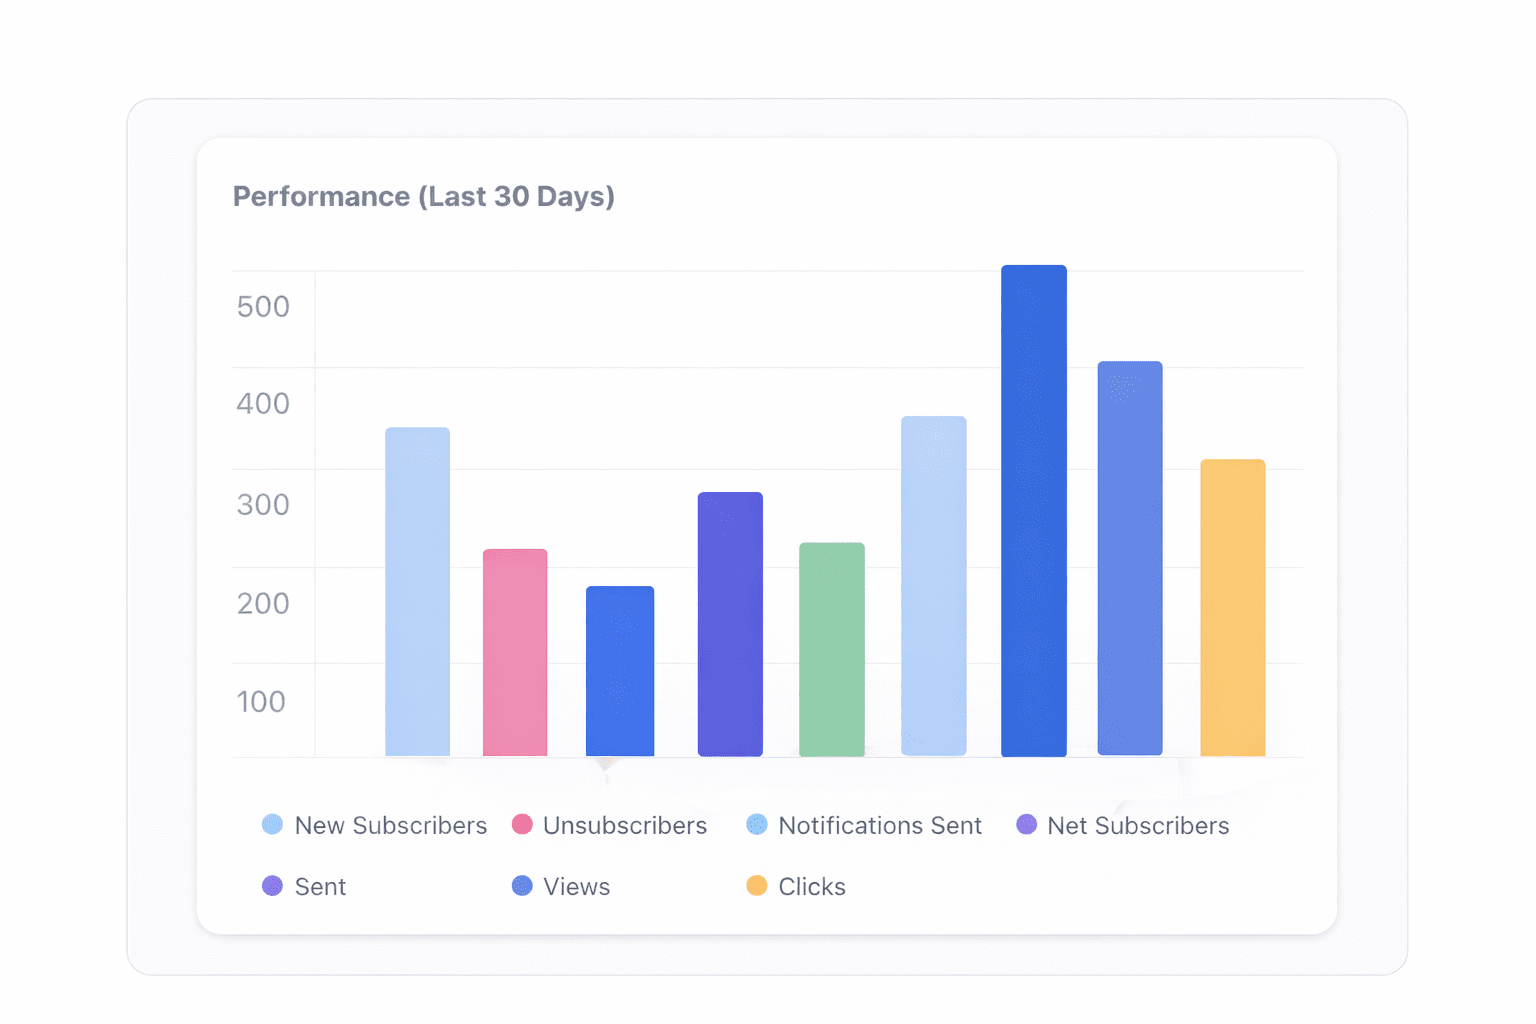Click the purple Net Subscribers legend dot
Viewport: 1536px width, 1024px height.
pos(1026,825)
